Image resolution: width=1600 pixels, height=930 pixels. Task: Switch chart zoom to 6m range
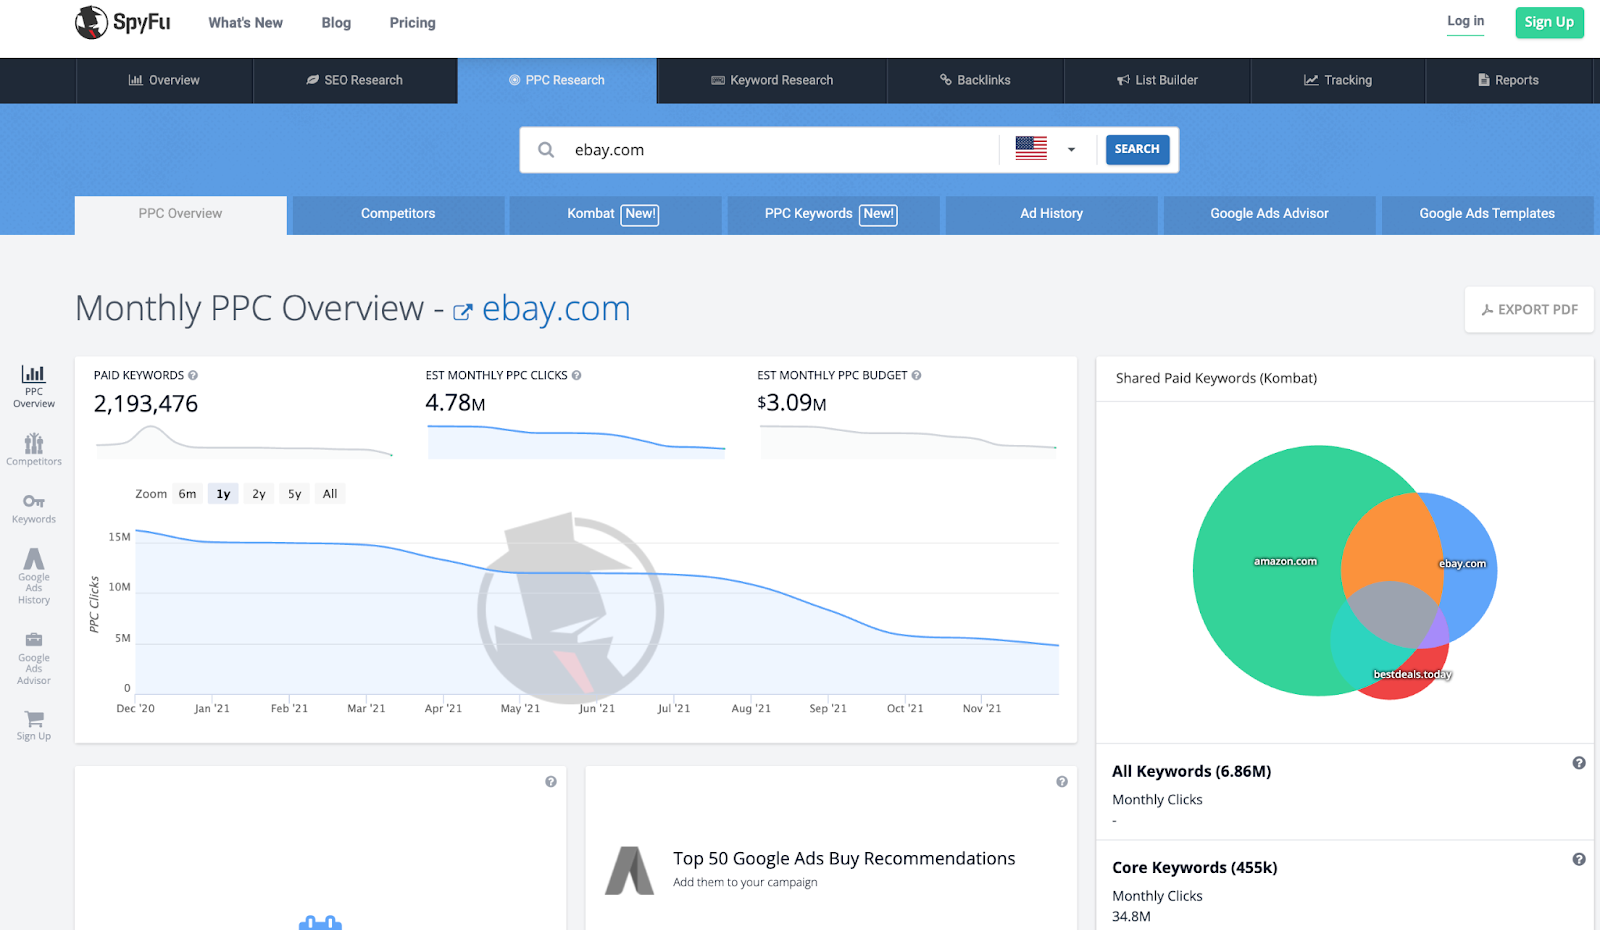click(187, 493)
